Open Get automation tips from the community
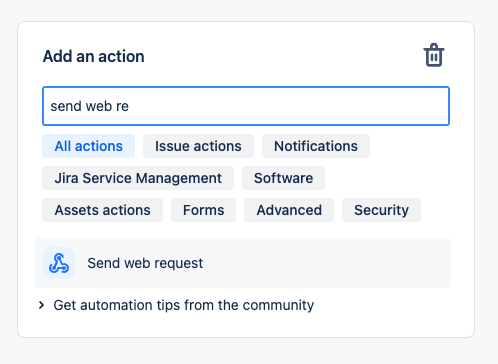This screenshot has width=498, height=364. pyautogui.click(x=184, y=305)
